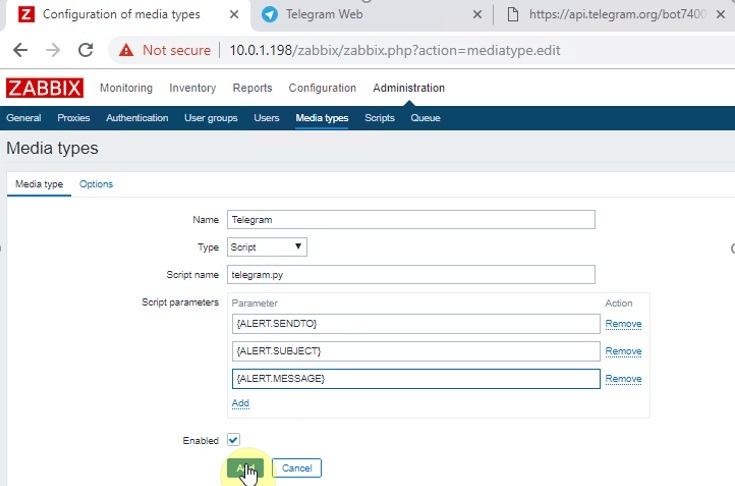735x486 pixels.
Task: Remove the {ALERT.SENDTO} parameter
Action: (x=623, y=324)
